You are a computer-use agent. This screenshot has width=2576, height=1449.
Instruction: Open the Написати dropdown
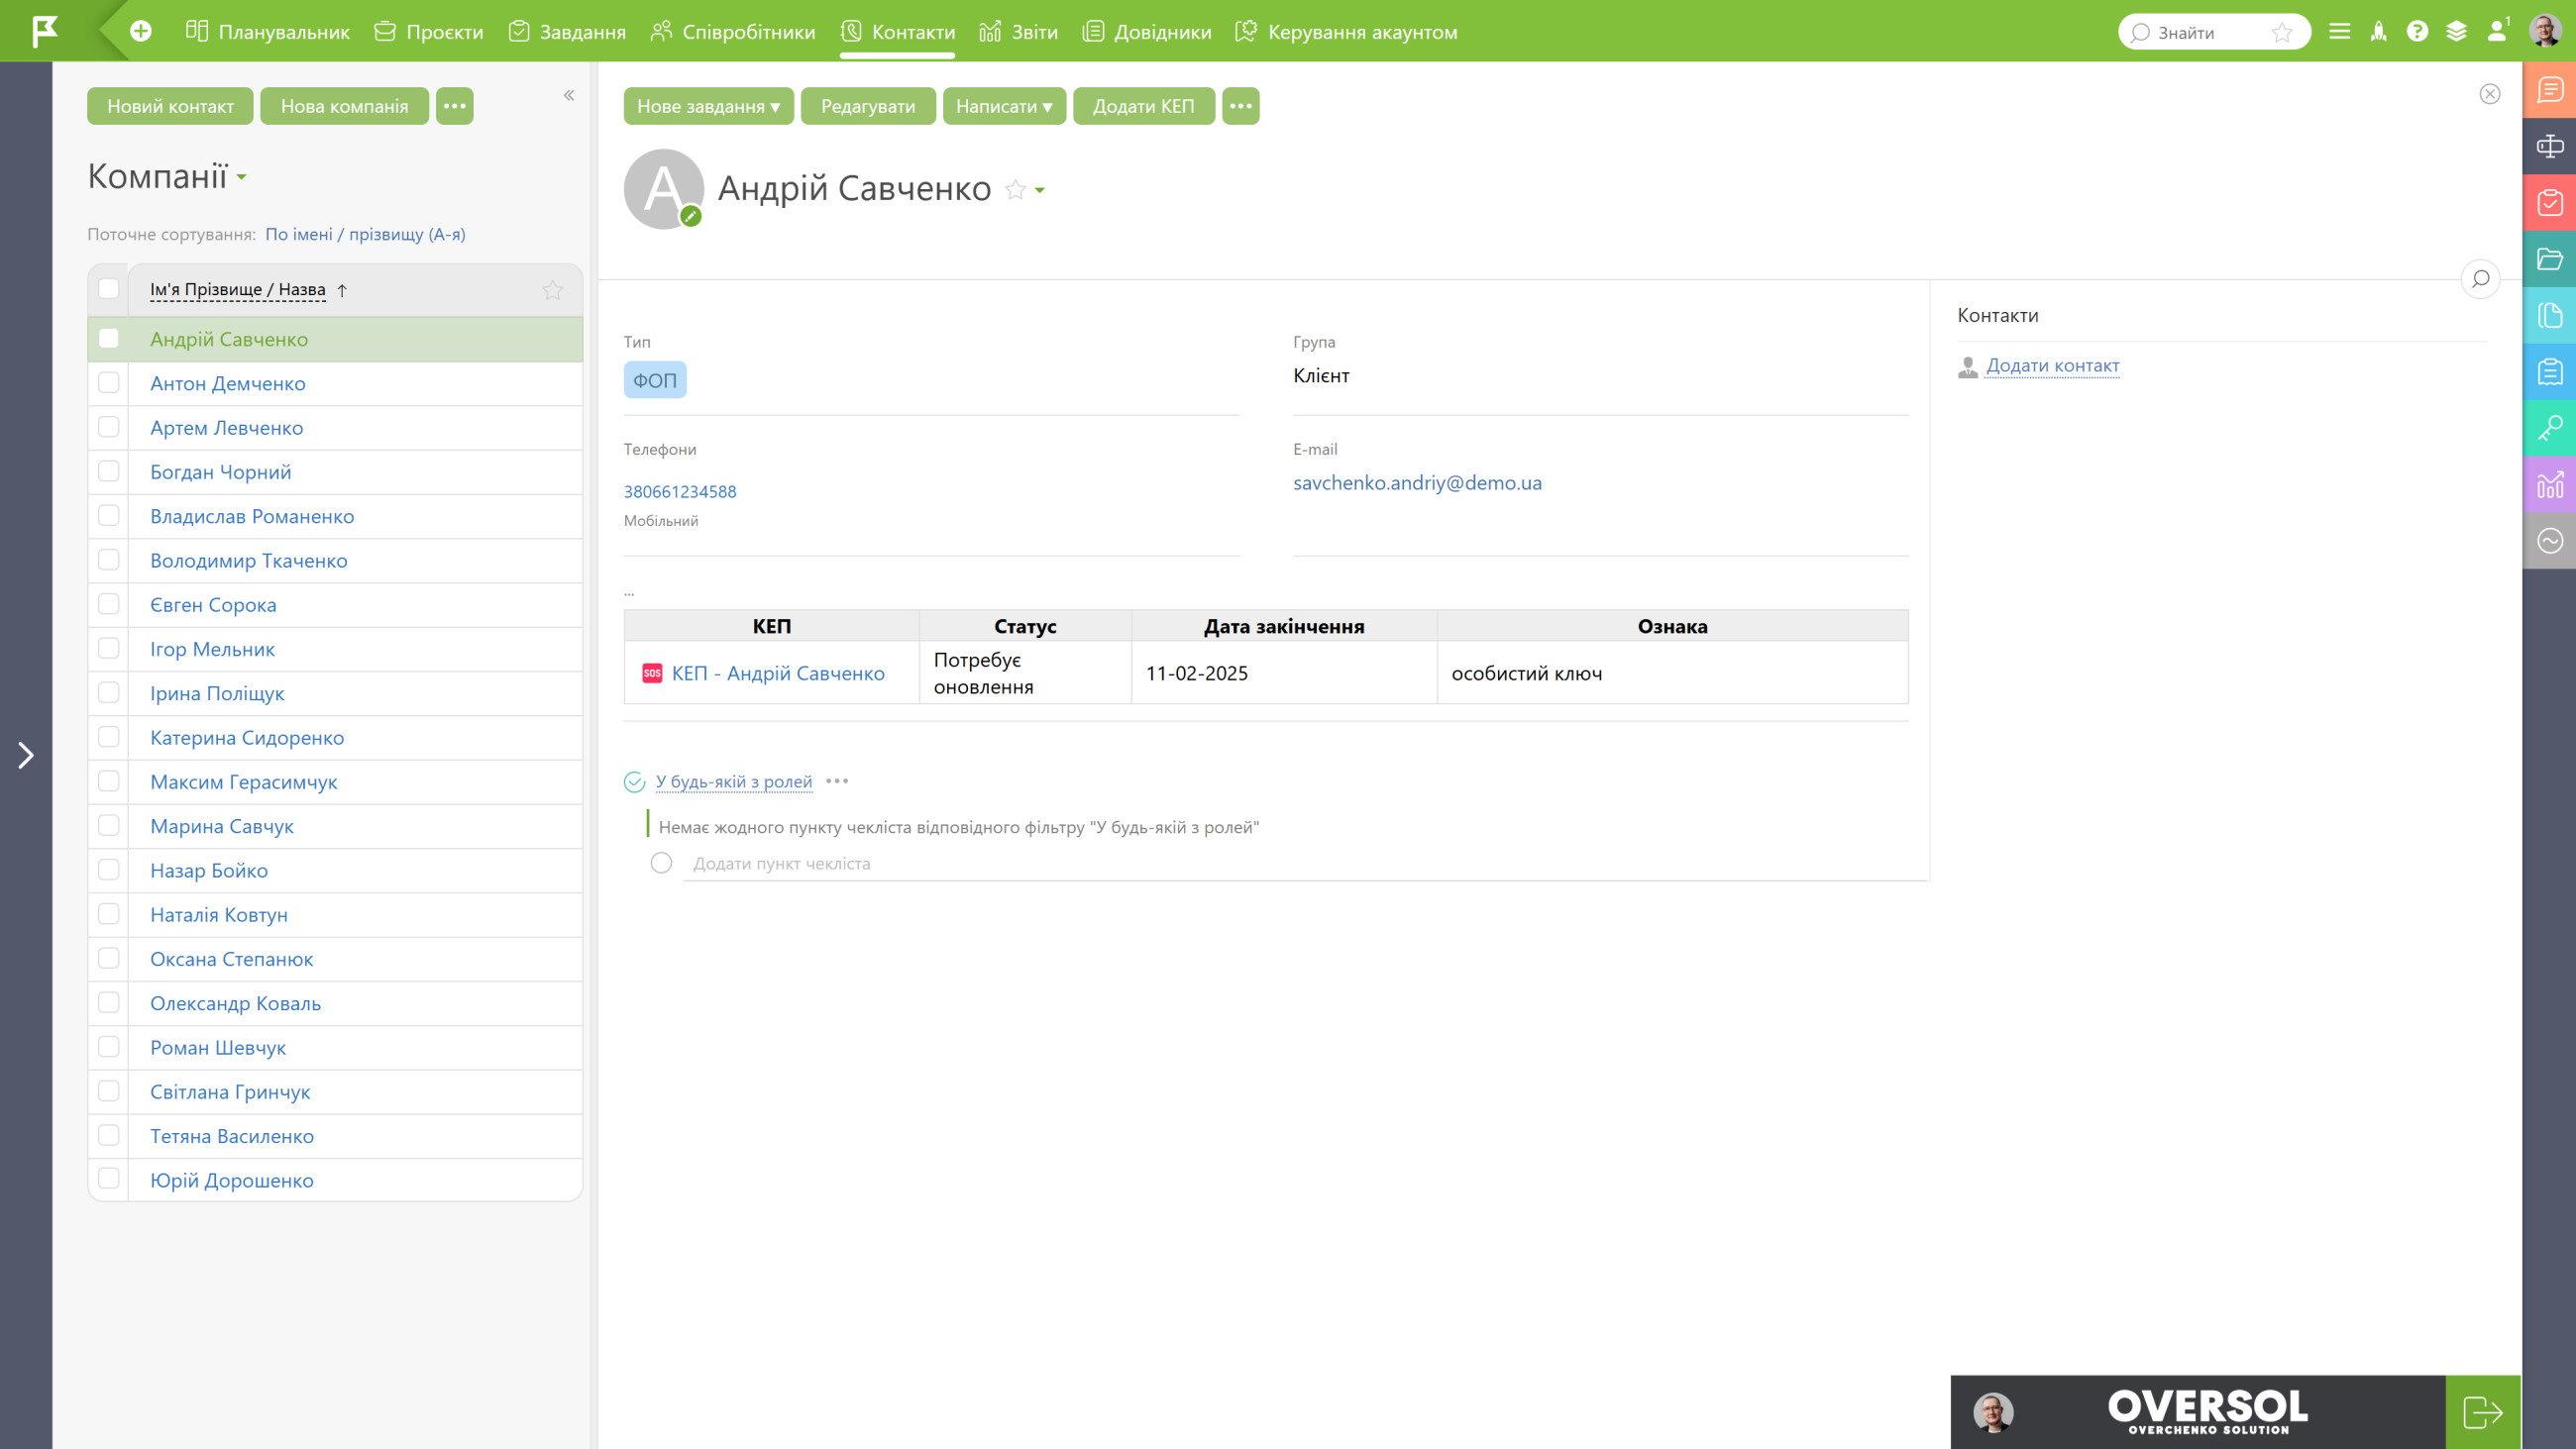[x=1004, y=106]
